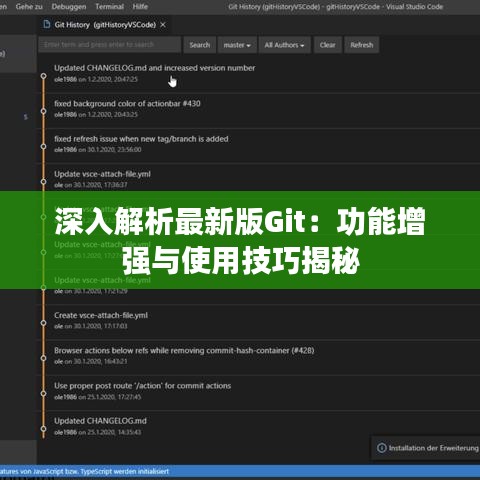This screenshot has height=480, width=480.
Task: Open commit 'Update vsce-attach-file.yml' at 17:36:37
Action: click(102, 174)
